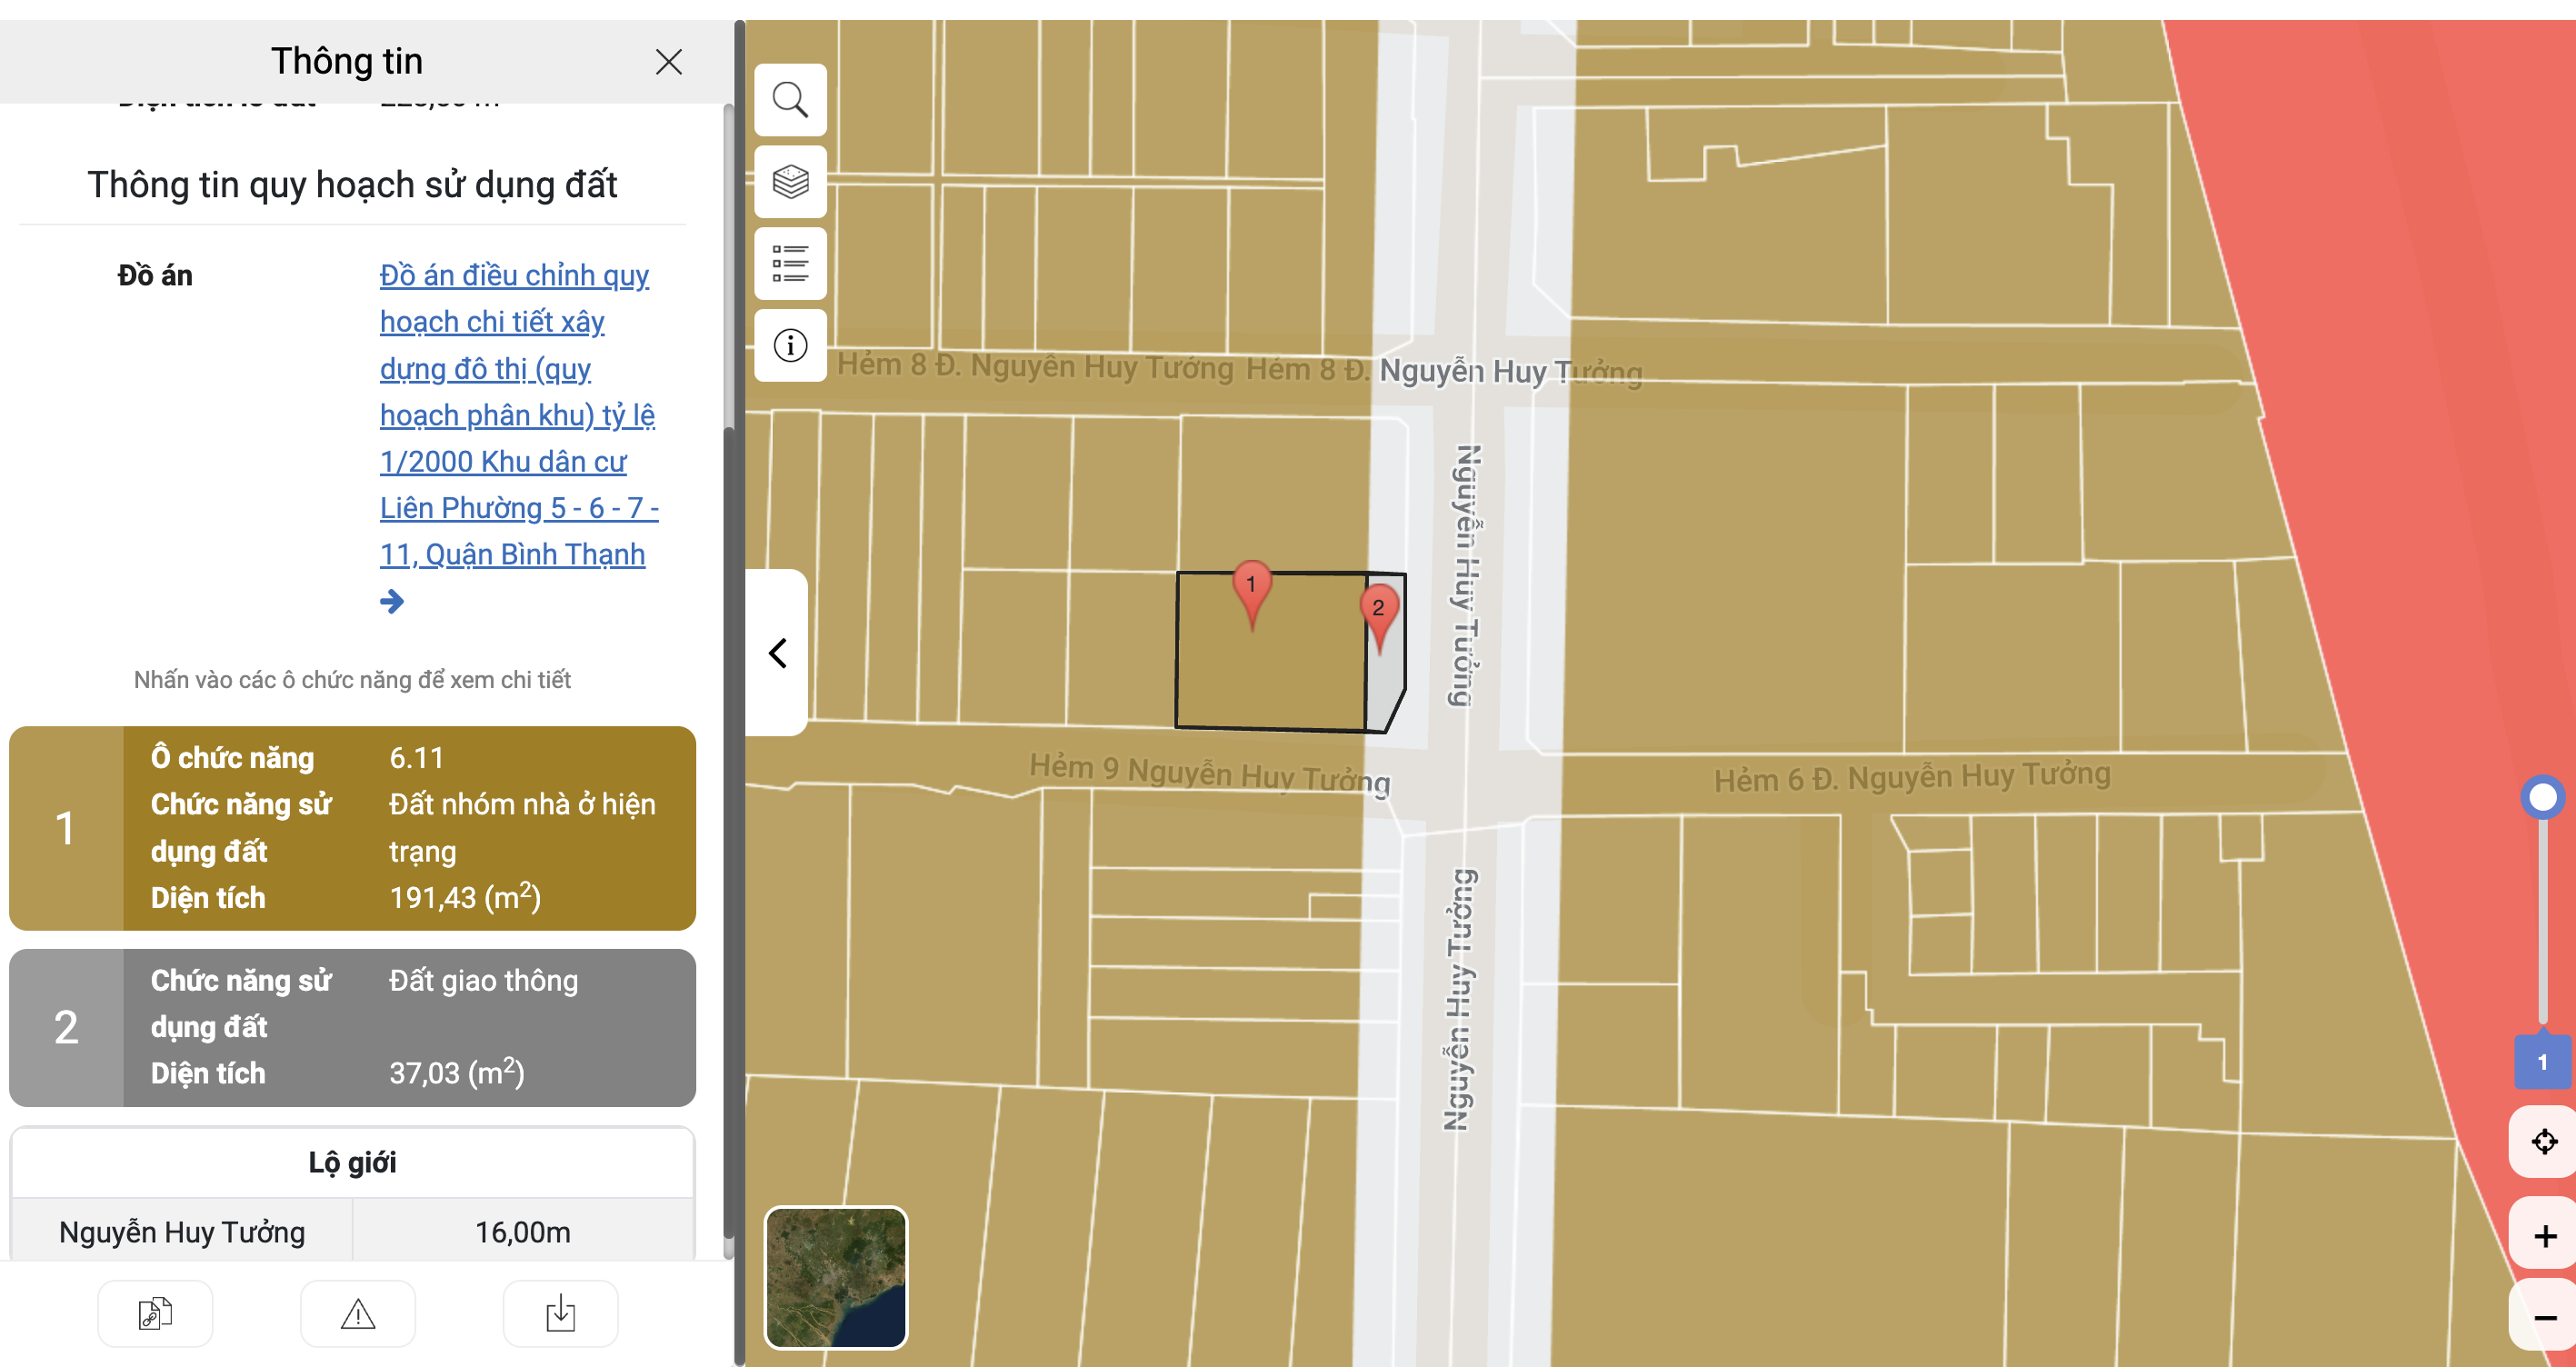The width and height of the screenshot is (2576, 1367).
Task: Close the Thông tin panel
Action: click(668, 62)
